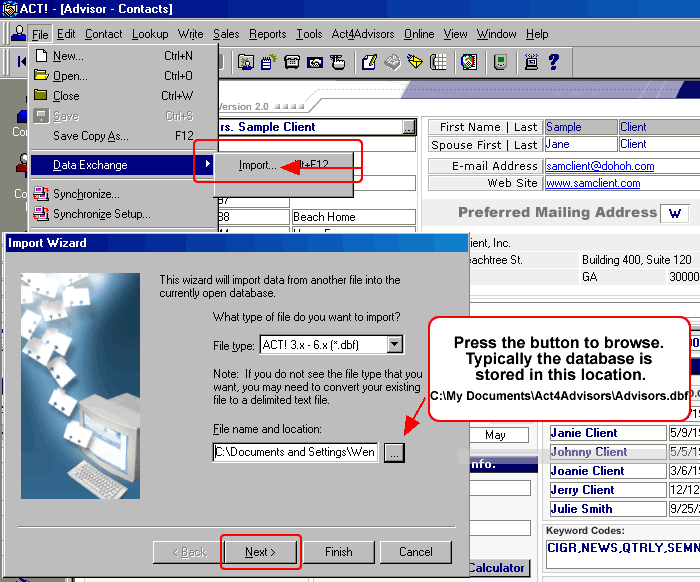Click the calendar grid toolbar icon
Screen dimensions: 700x582
pyautogui.click(x=438, y=62)
